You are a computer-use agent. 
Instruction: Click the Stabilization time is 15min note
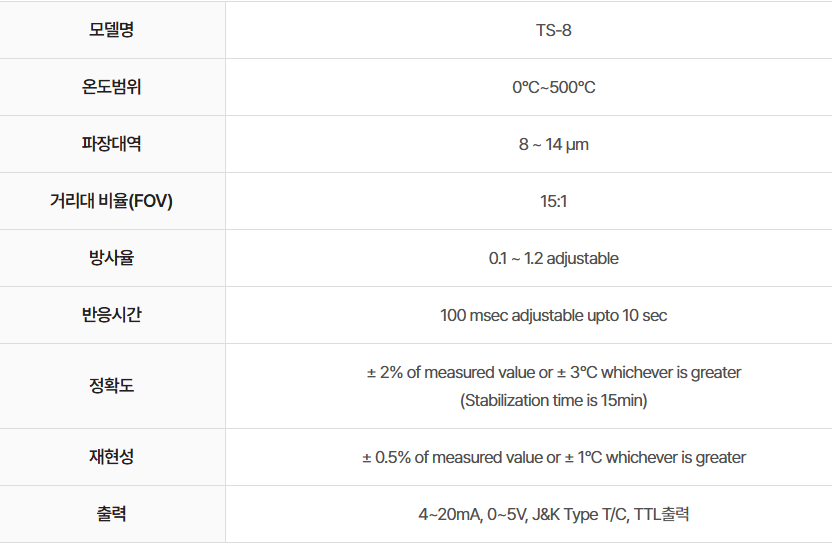(x=553, y=401)
